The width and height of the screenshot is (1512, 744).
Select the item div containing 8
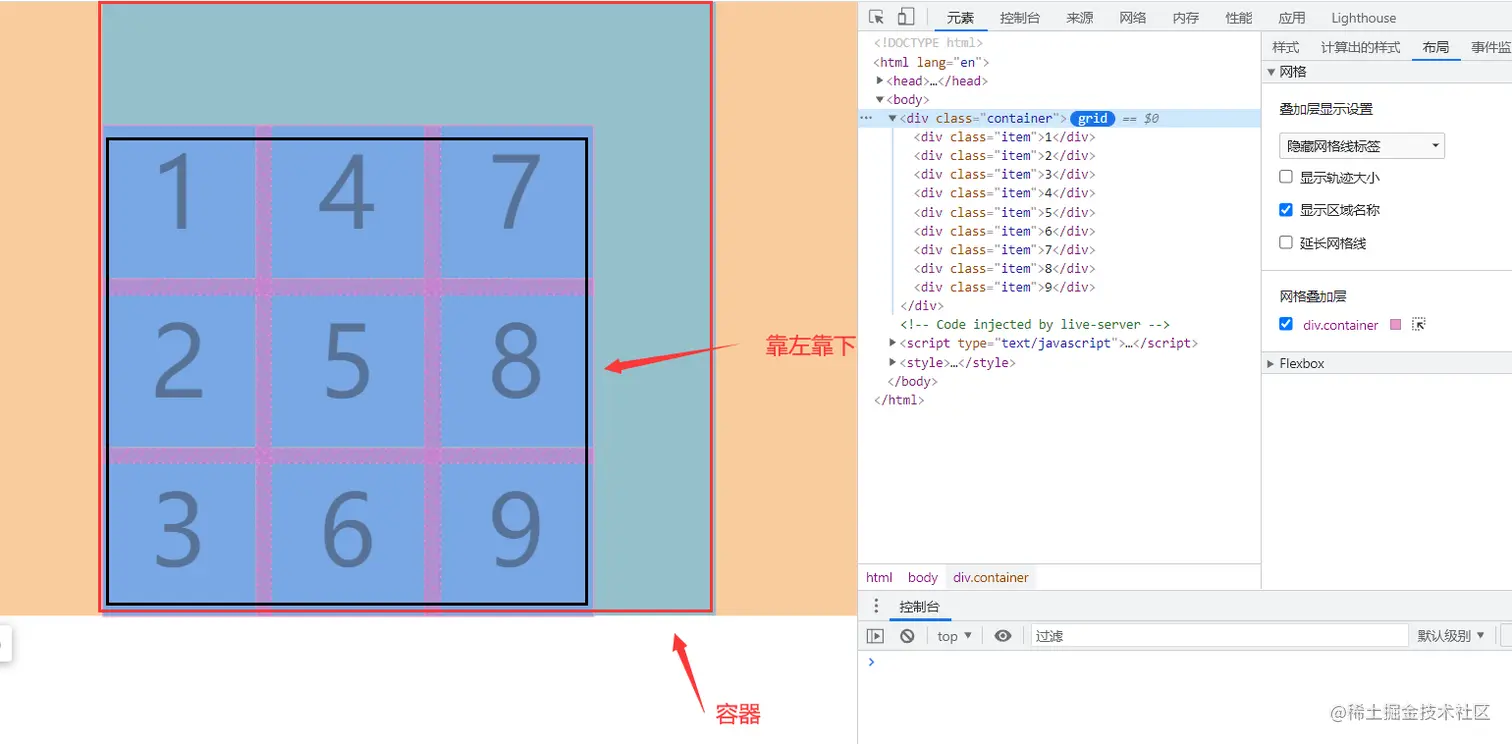coord(1005,268)
